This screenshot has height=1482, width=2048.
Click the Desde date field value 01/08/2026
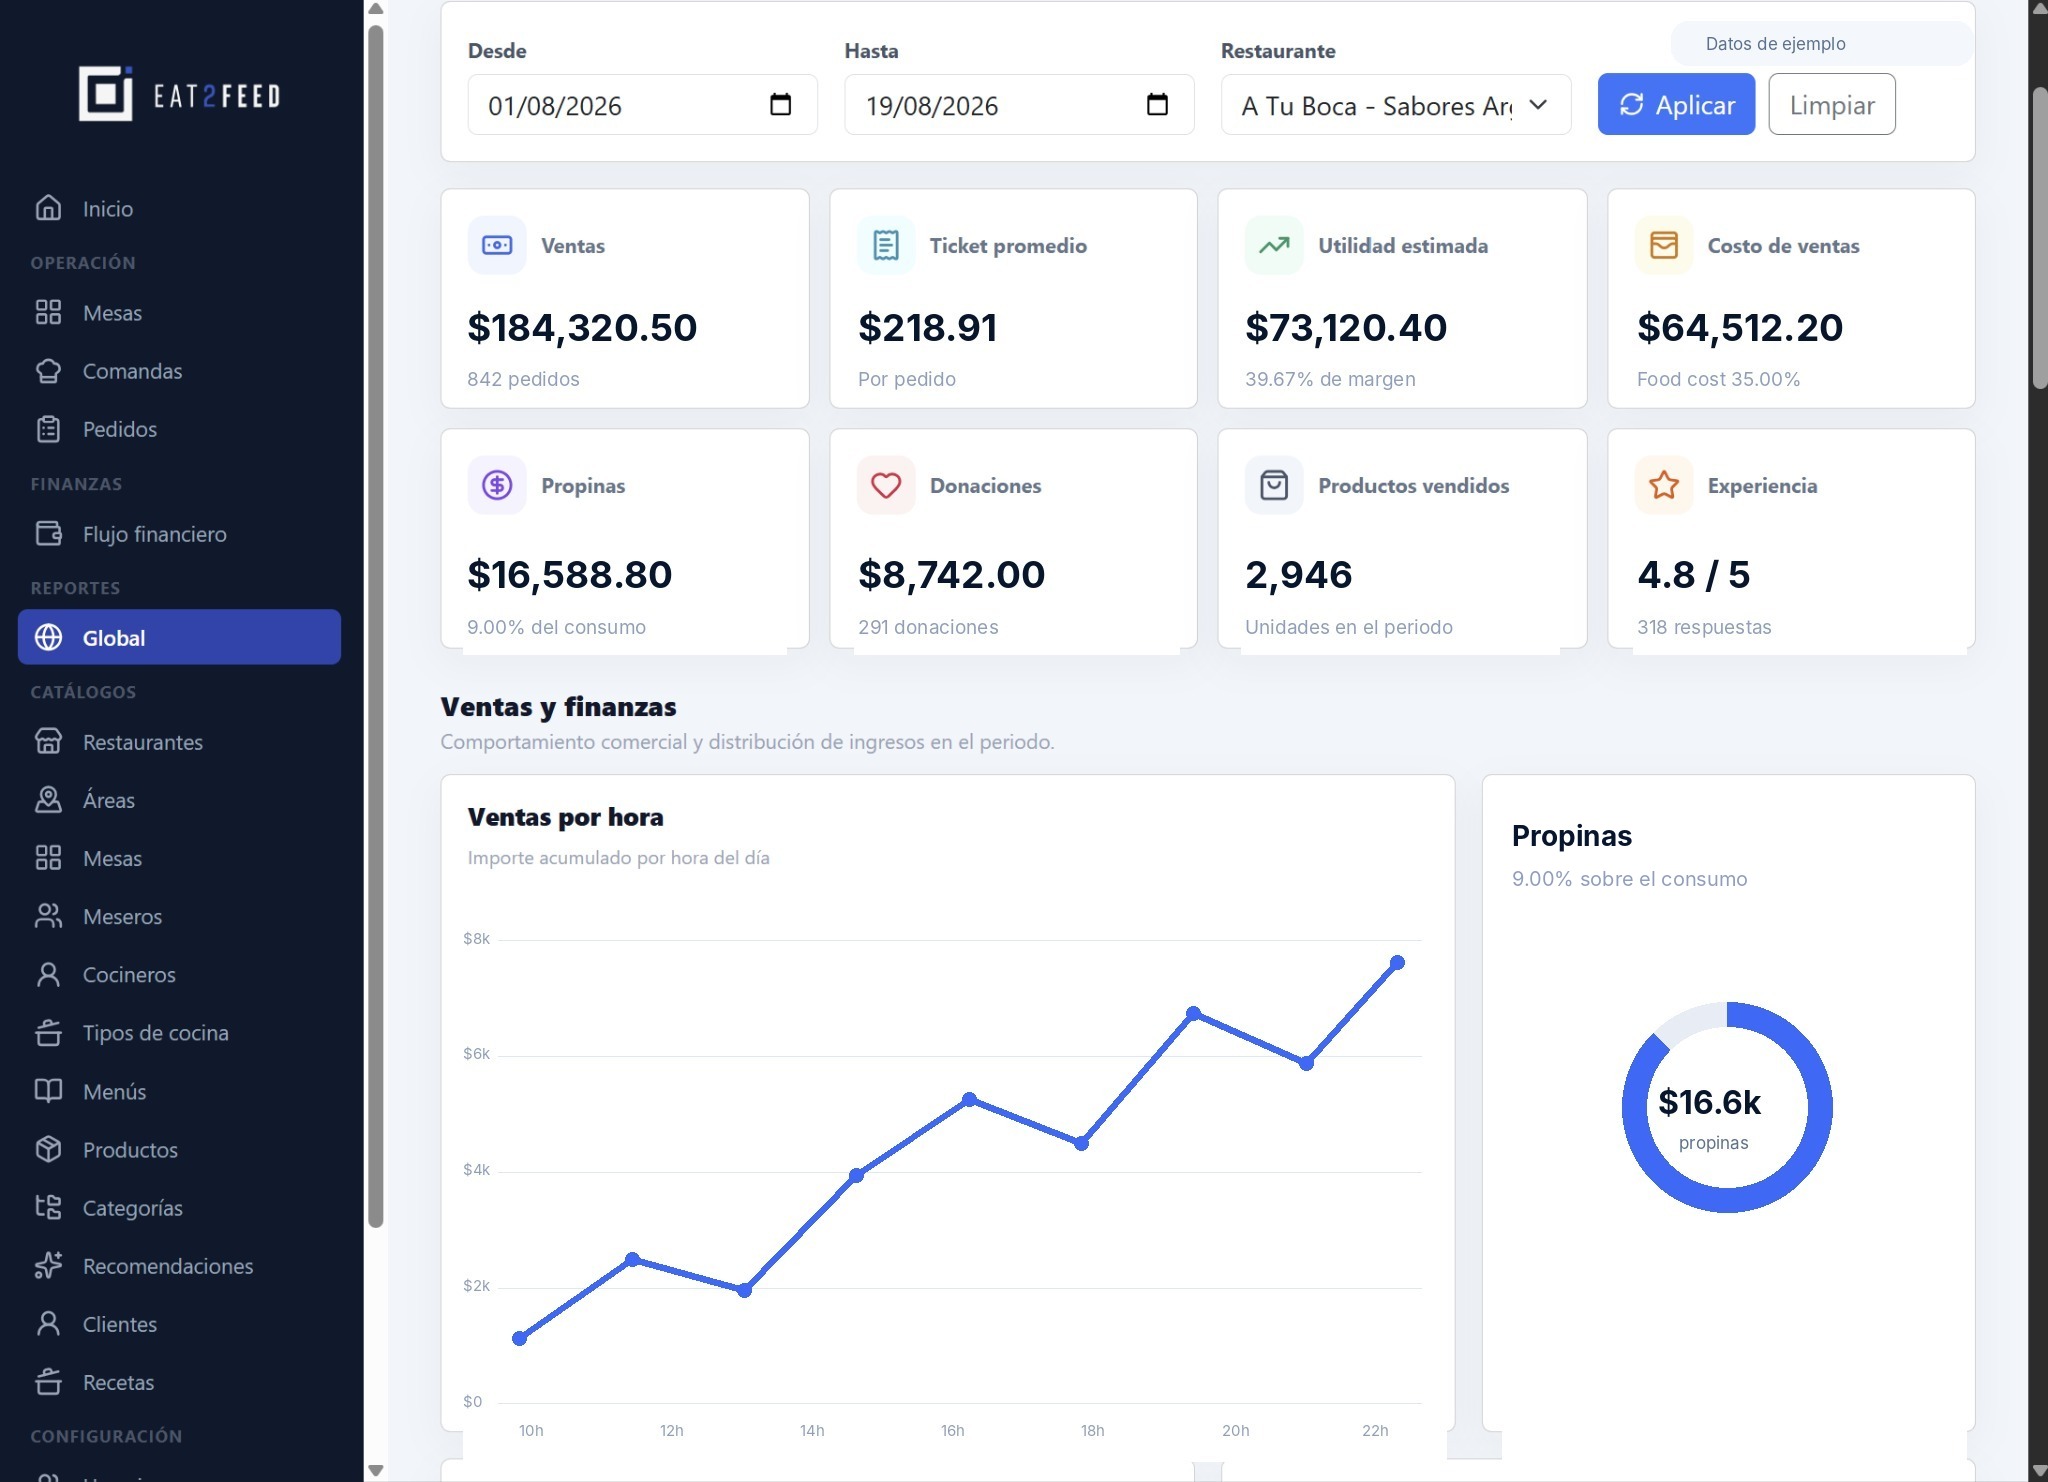click(x=555, y=105)
